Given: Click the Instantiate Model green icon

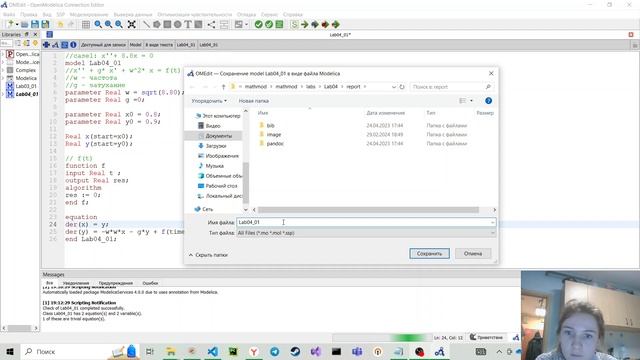Looking at the screenshot, I should (x=279, y=24).
